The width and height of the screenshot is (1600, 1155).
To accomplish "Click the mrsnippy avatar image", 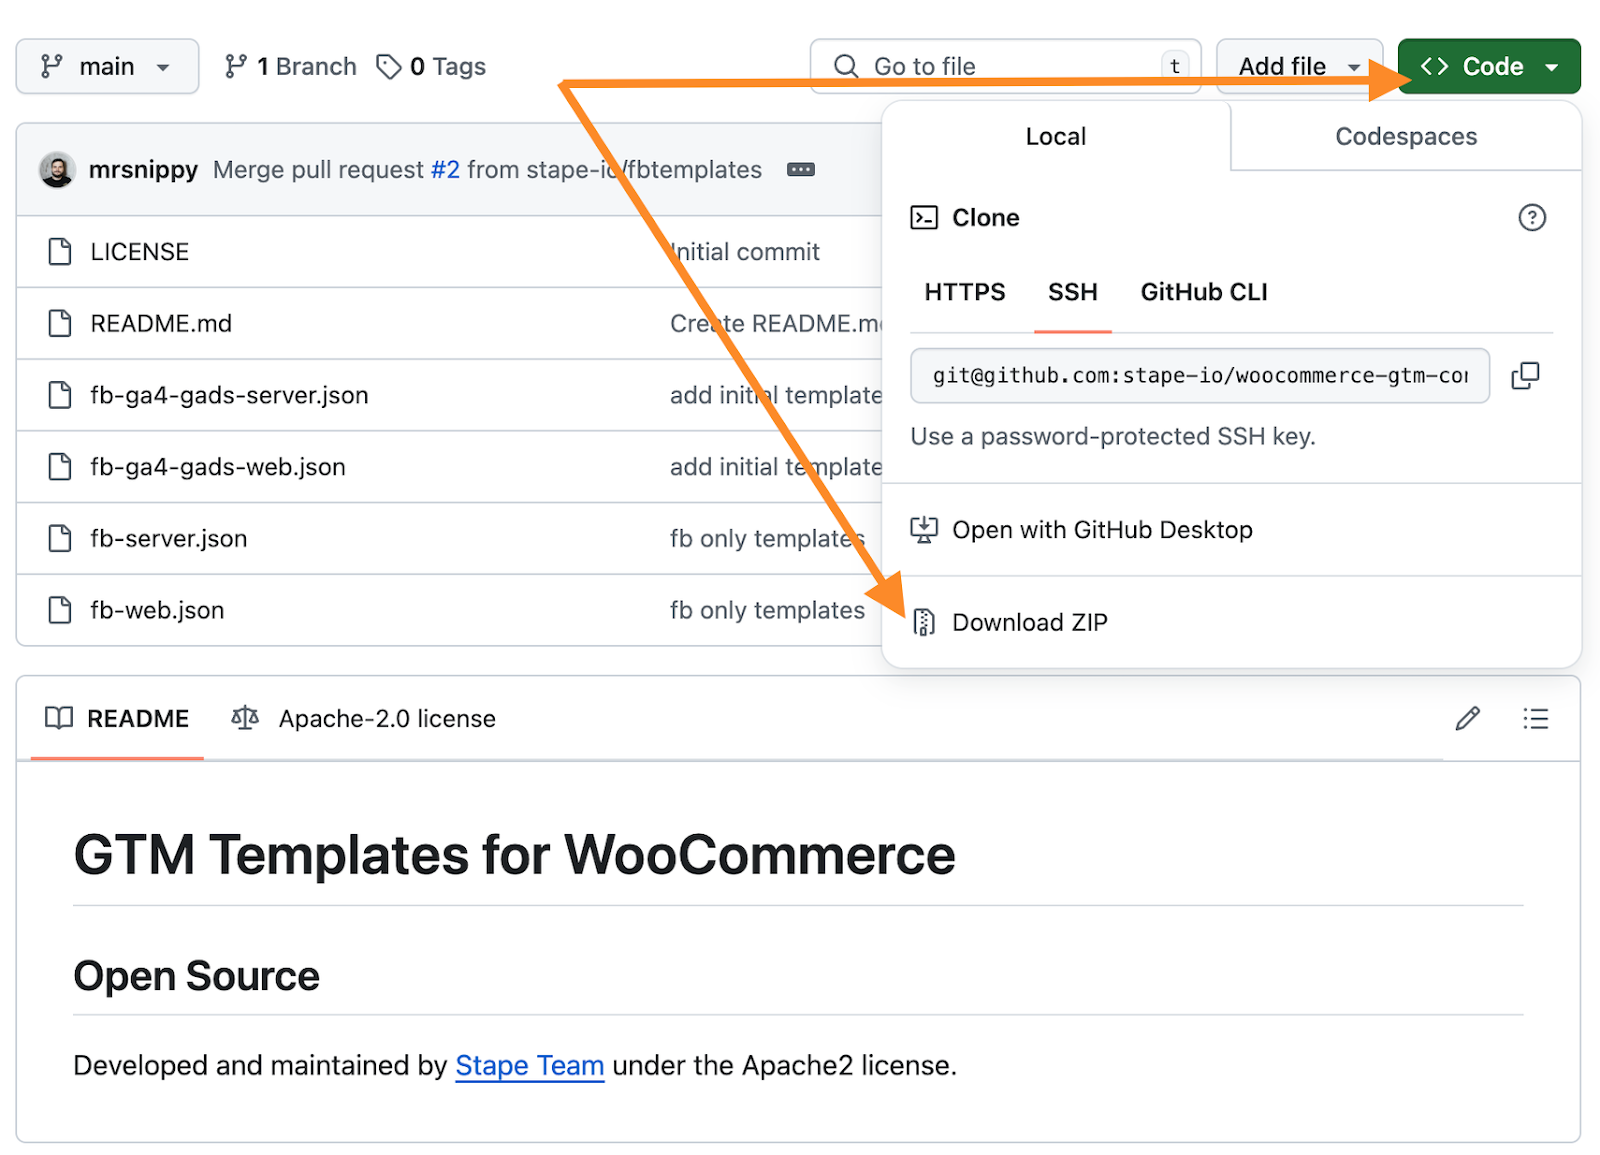I will coord(58,170).
